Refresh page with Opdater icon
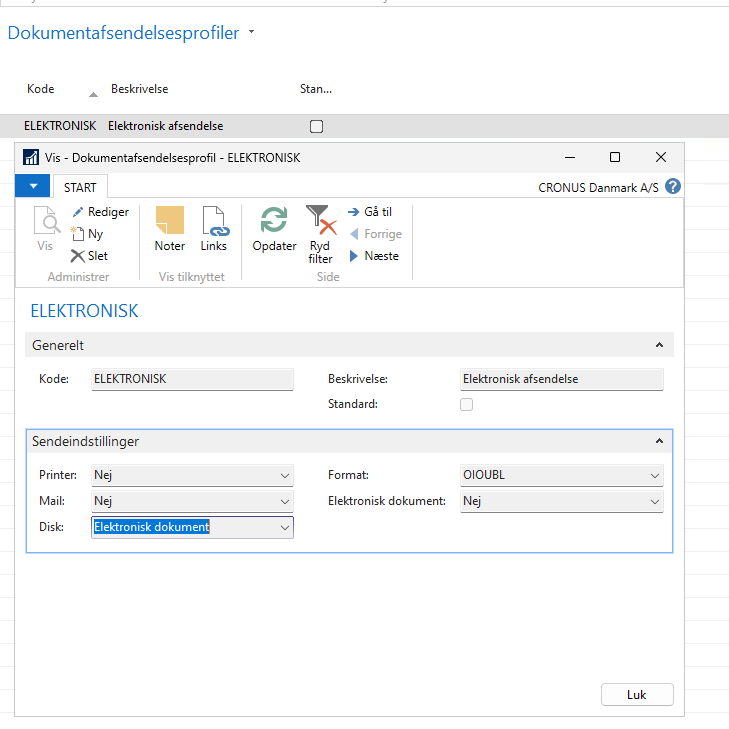This screenshot has width=729, height=729. click(x=274, y=222)
